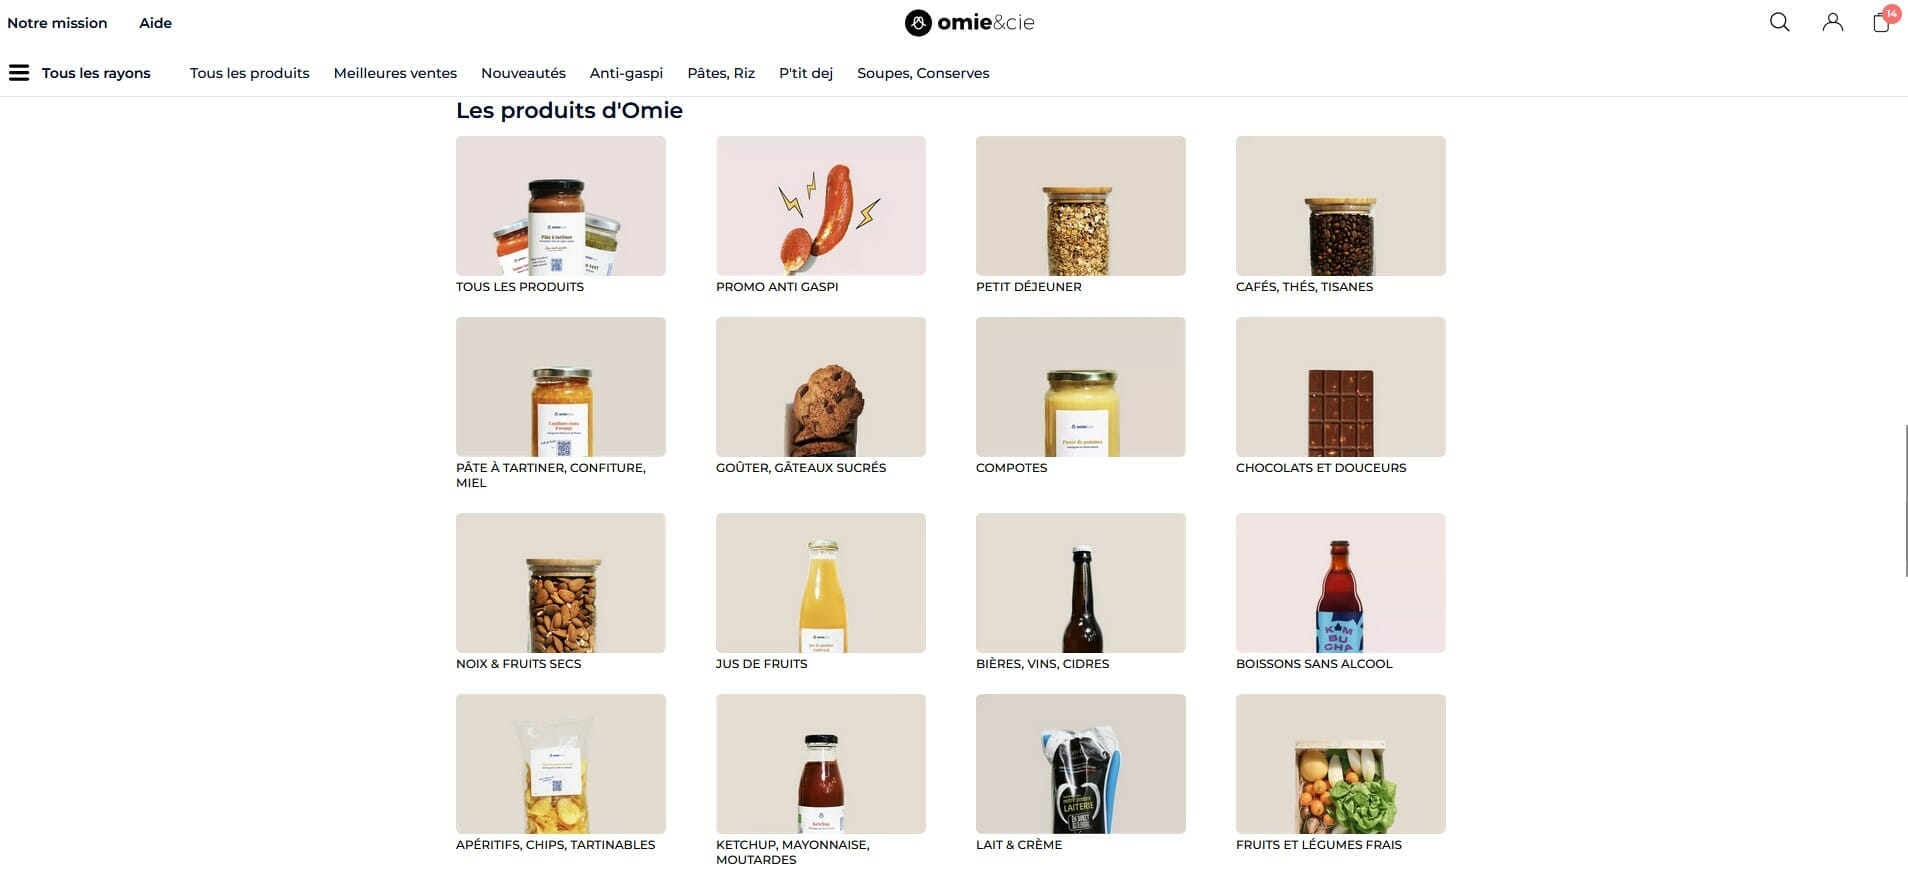
Task: Open Promo Anti Gaspi category thumbnail
Action: (x=821, y=206)
